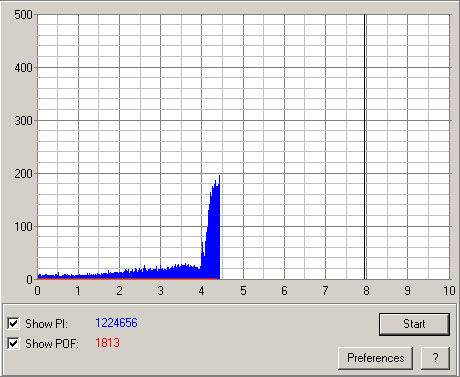The image size is (460, 377).
Task: Click the 500 label on vertical axis
Action: (x=23, y=15)
